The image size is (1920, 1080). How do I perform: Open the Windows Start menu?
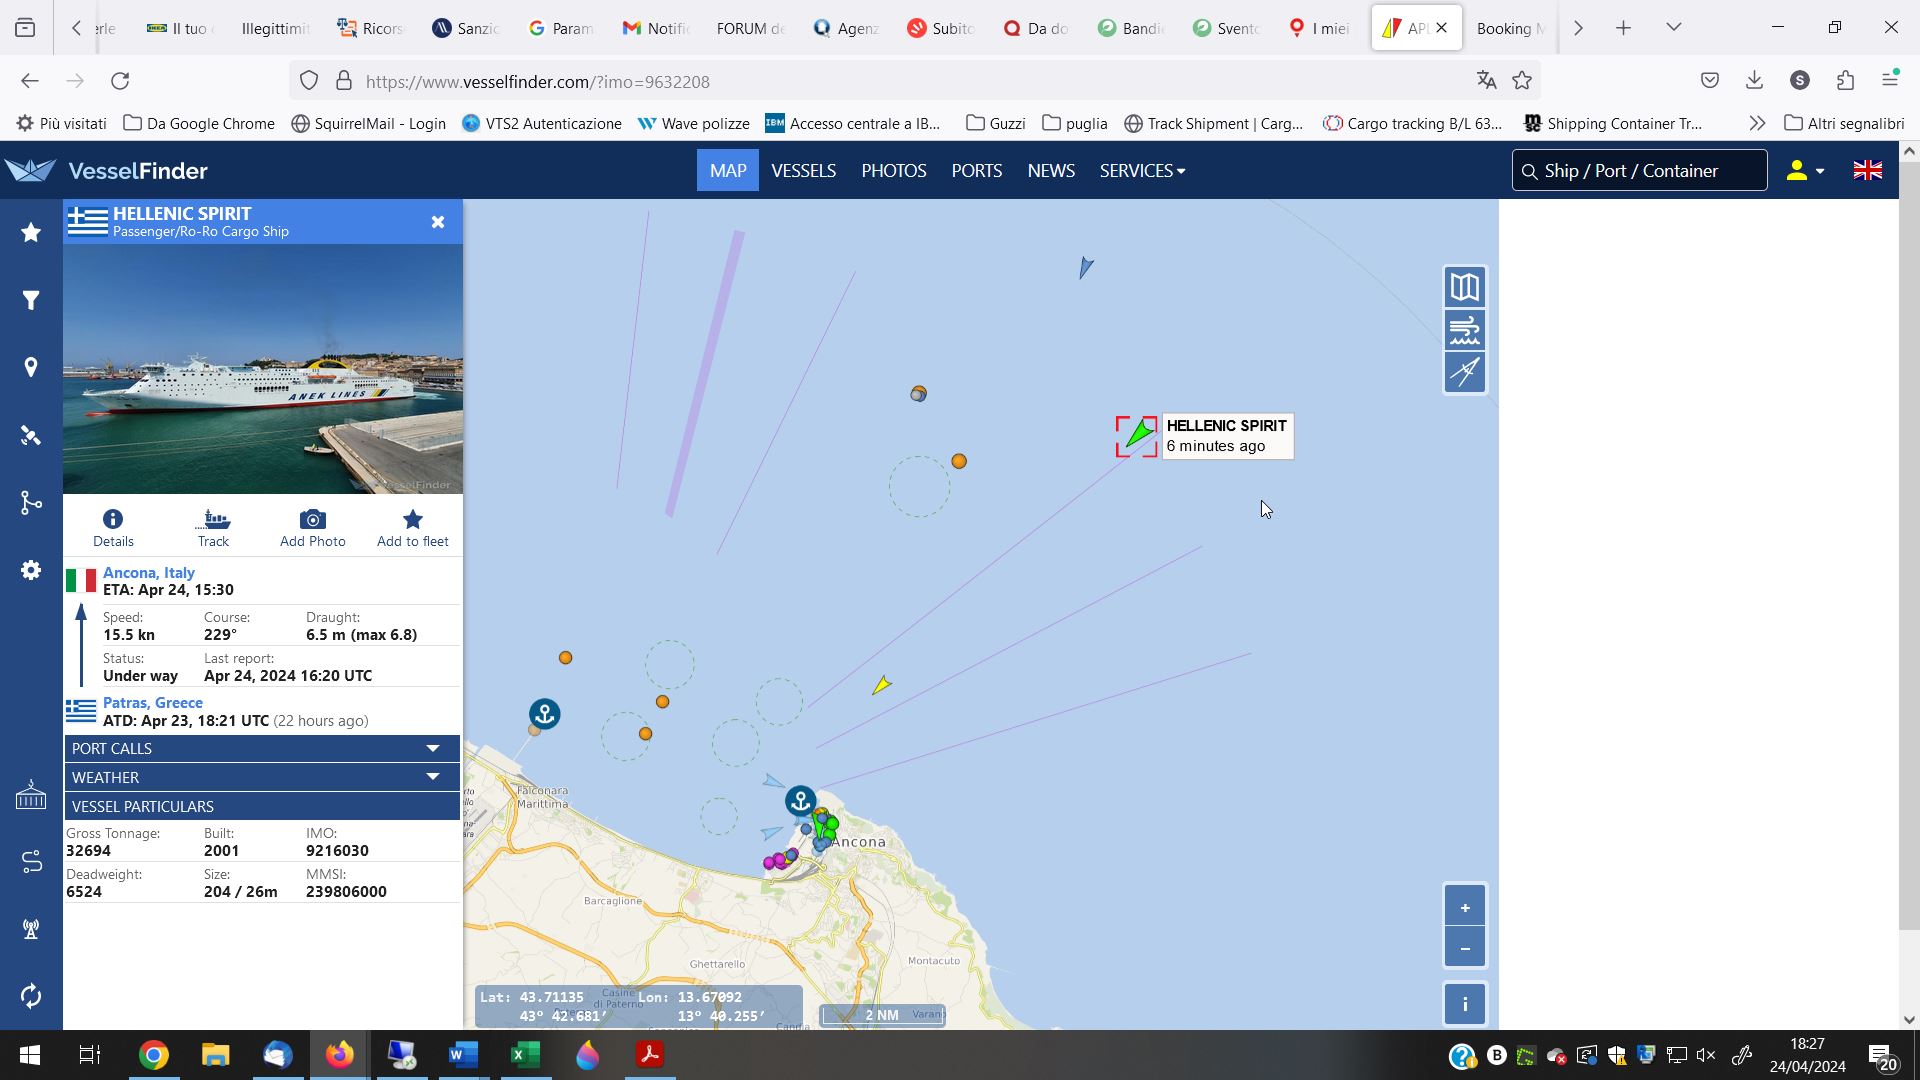click(x=30, y=1055)
